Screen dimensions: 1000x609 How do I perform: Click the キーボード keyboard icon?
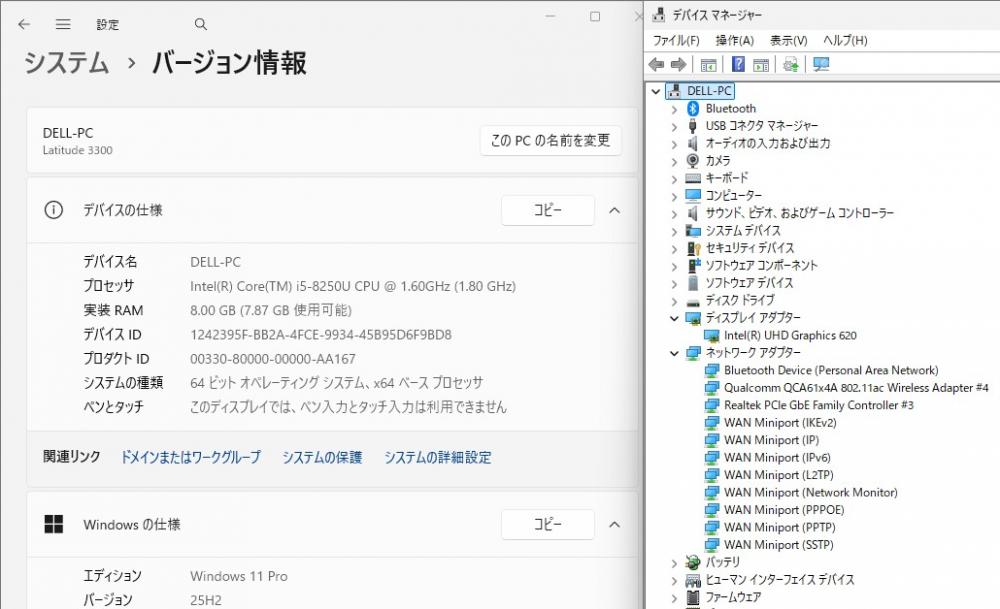[x=693, y=178]
